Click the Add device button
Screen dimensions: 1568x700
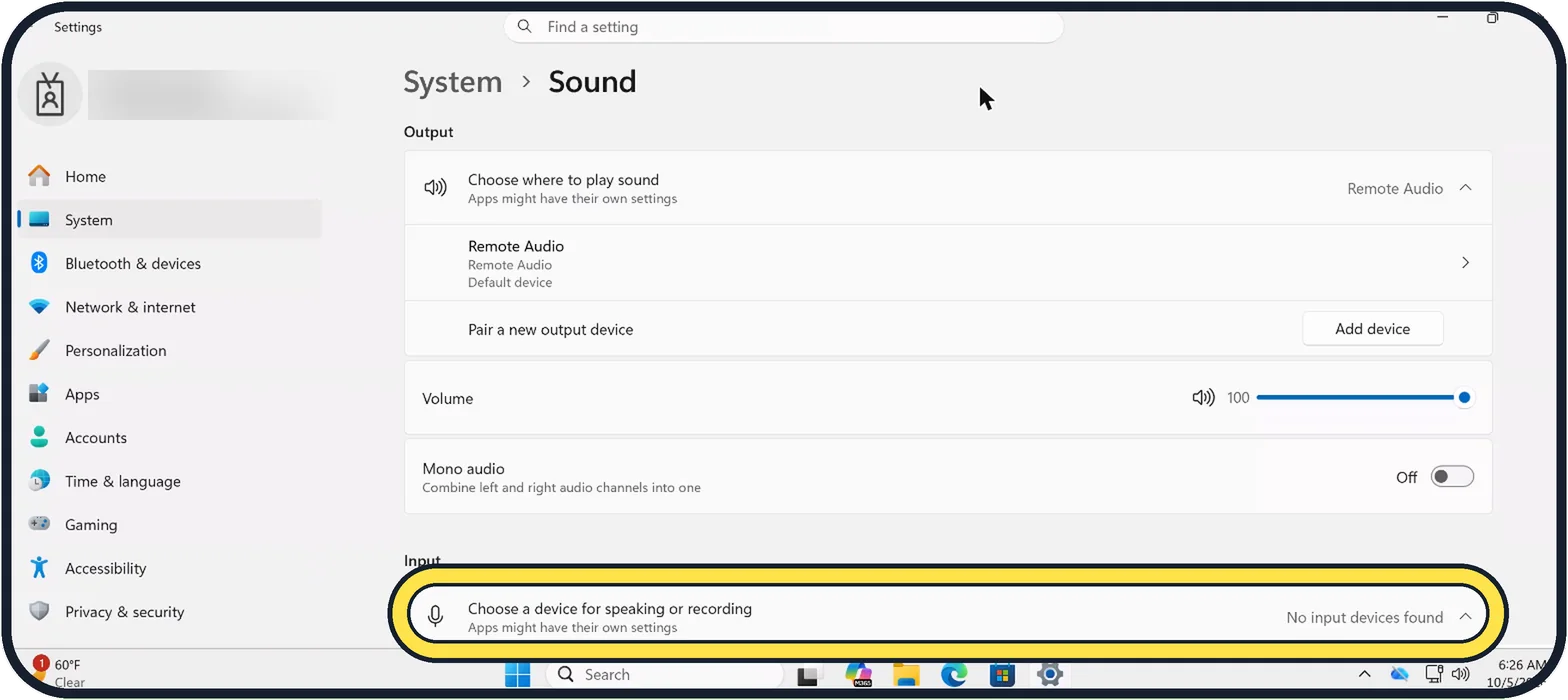pyautogui.click(x=1372, y=329)
